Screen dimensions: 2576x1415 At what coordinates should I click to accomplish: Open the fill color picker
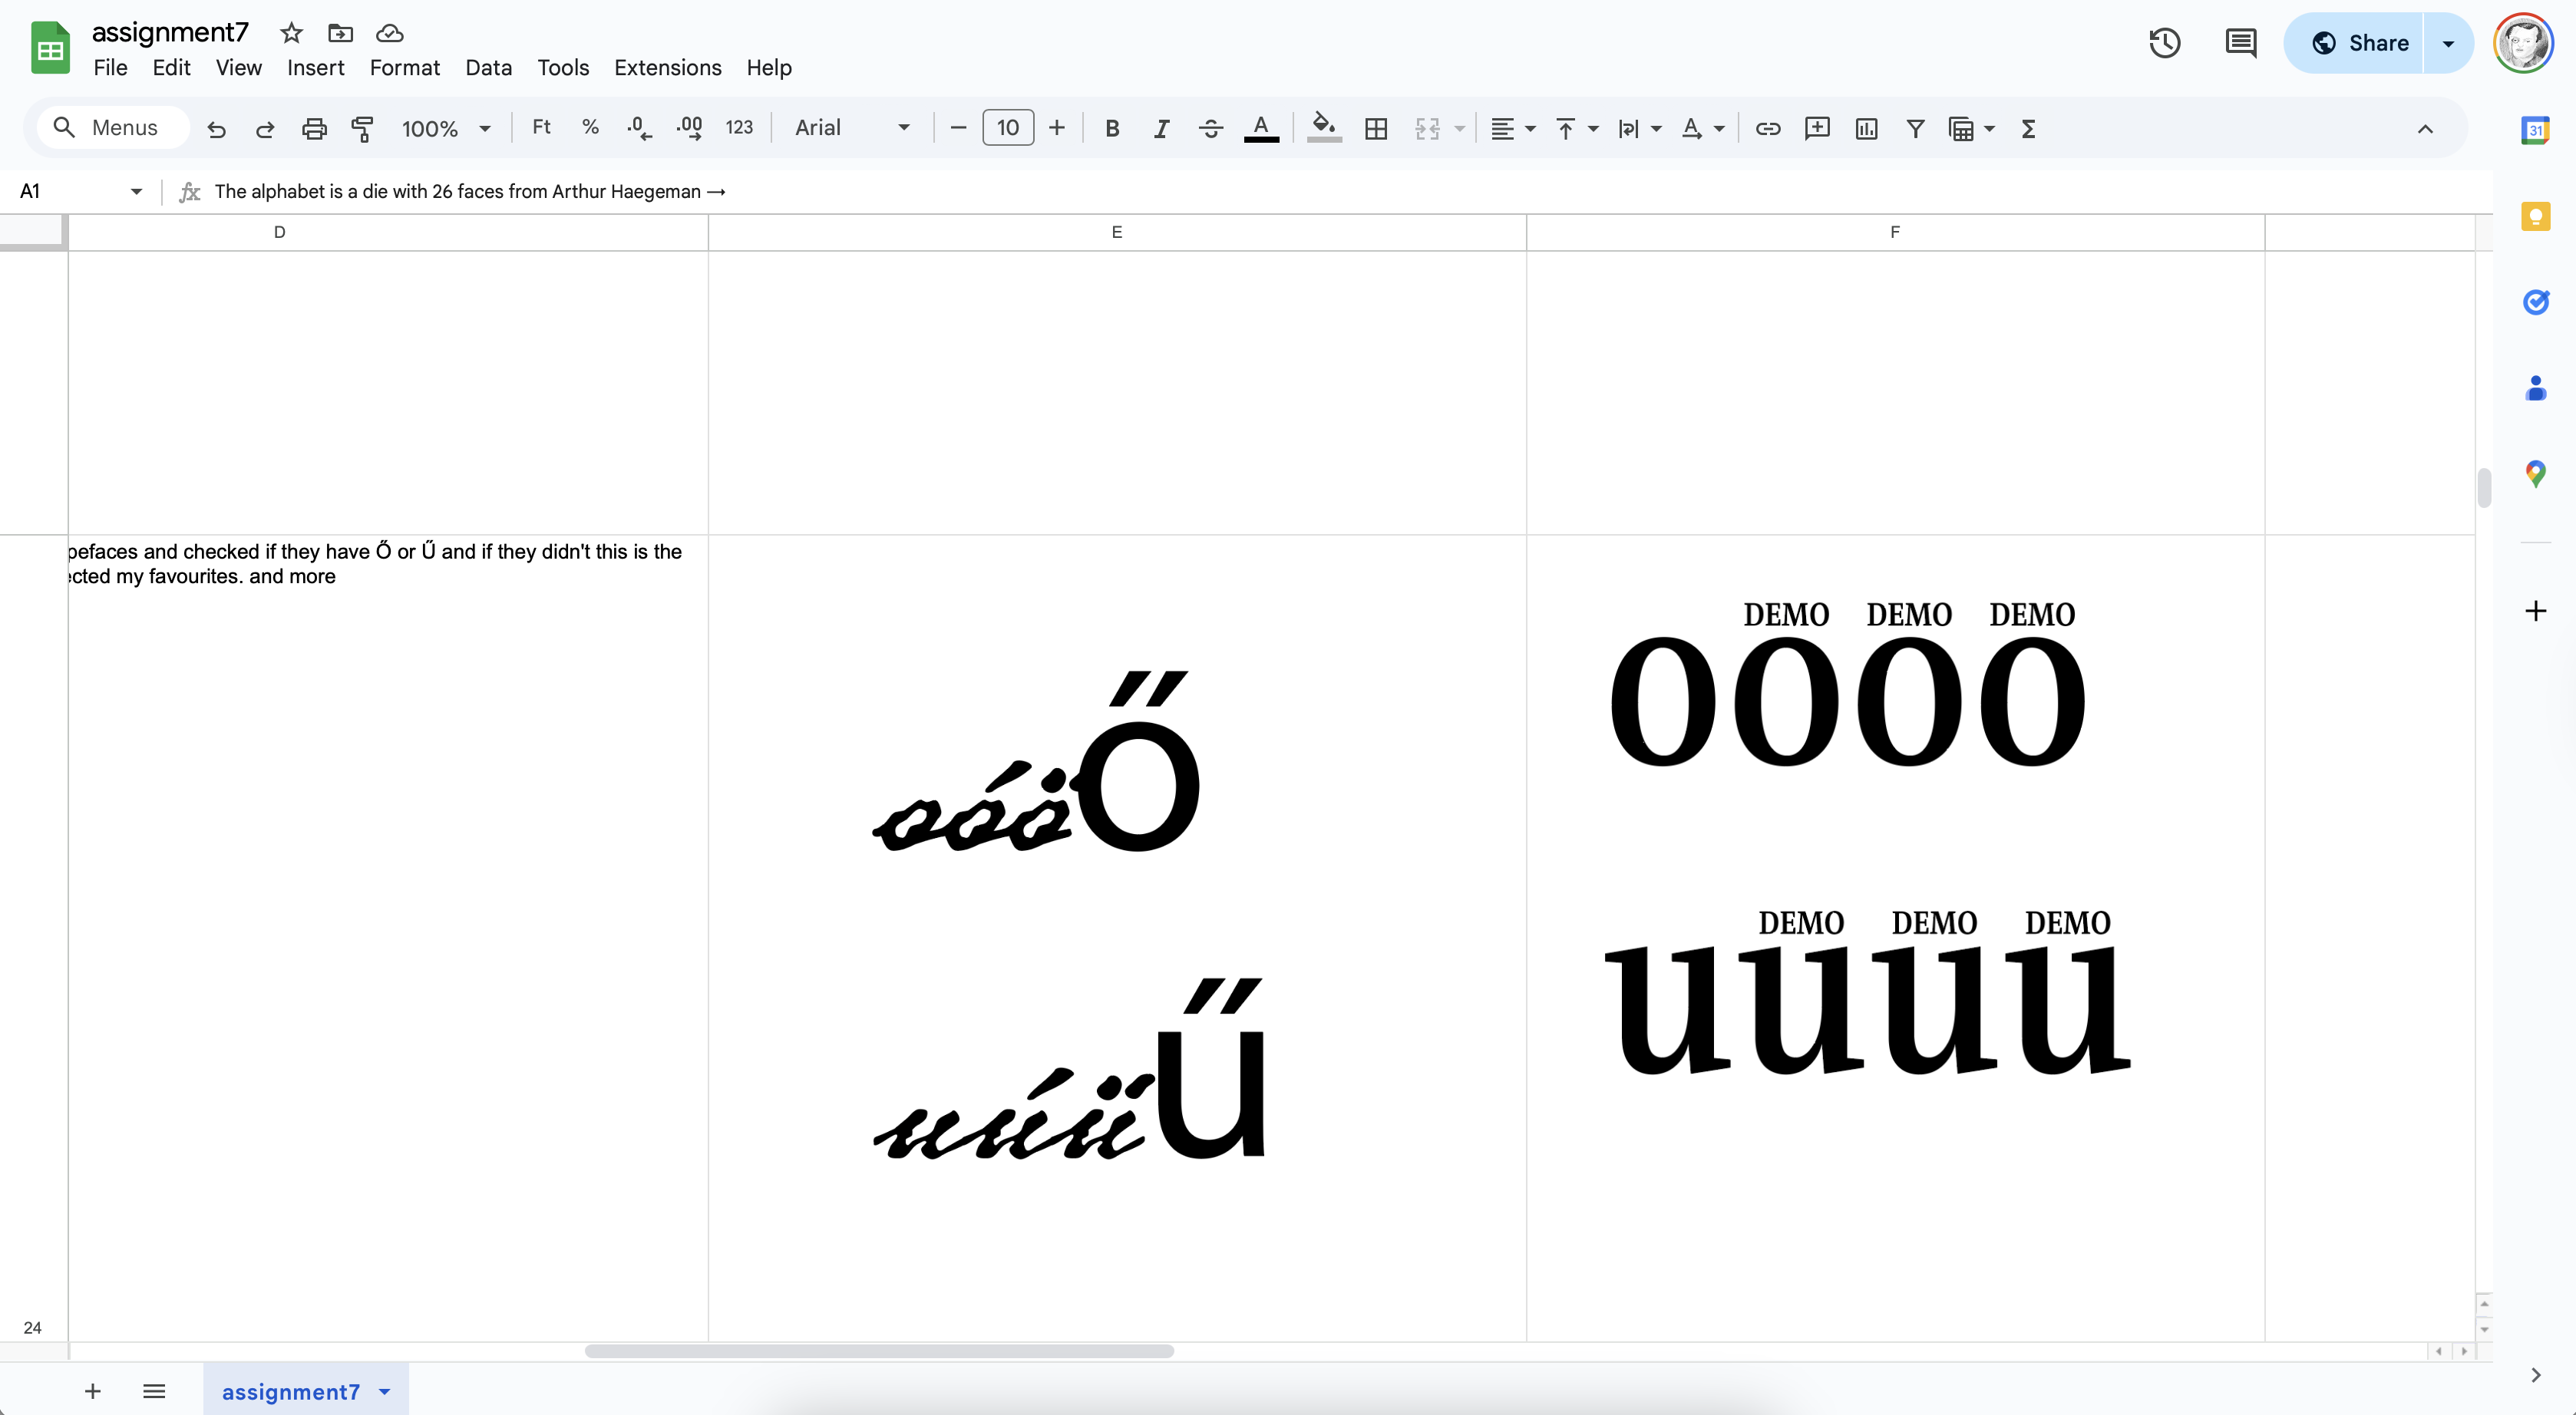(x=1323, y=128)
